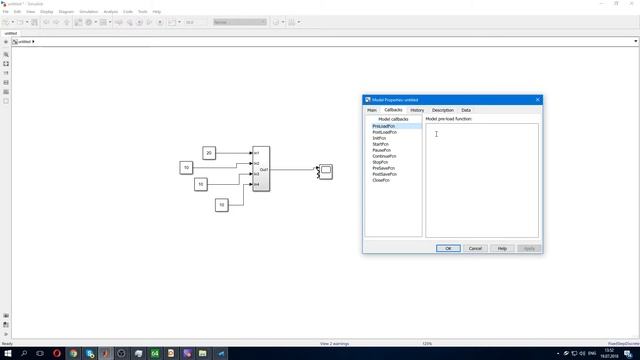The width and height of the screenshot is (640, 360).
Task: Switch to Main tab in Model Properties
Action: (x=372, y=110)
